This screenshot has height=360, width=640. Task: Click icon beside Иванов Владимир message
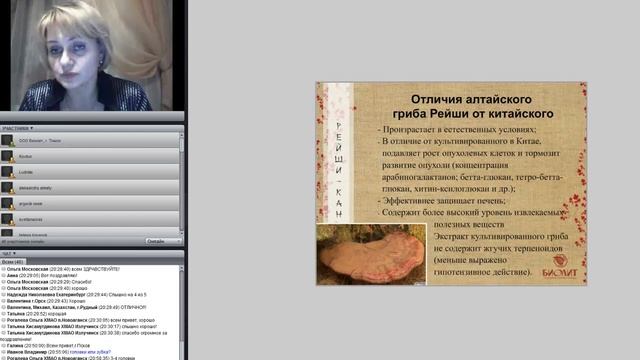point(3,352)
